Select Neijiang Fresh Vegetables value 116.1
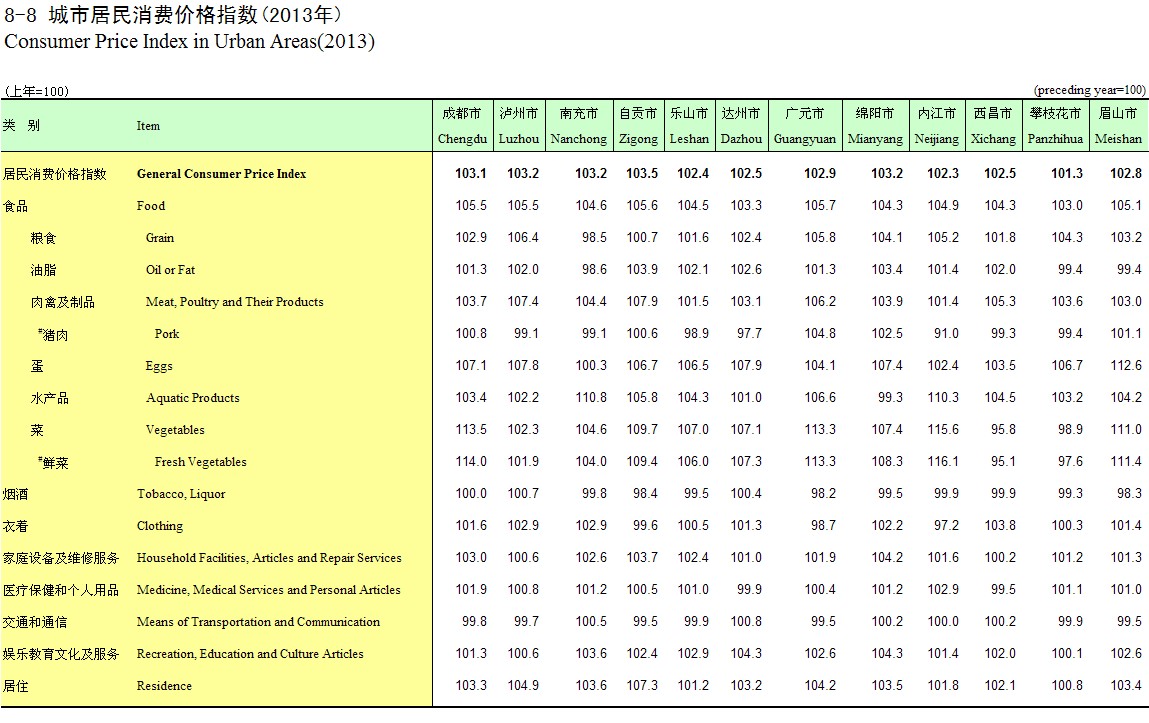1149x723 pixels. [x=942, y=462]
